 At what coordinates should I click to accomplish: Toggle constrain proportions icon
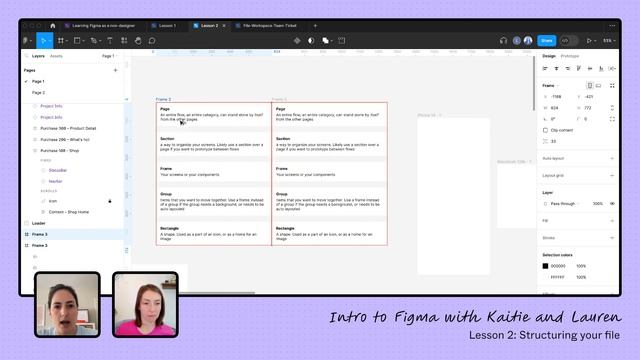[612, 108]
